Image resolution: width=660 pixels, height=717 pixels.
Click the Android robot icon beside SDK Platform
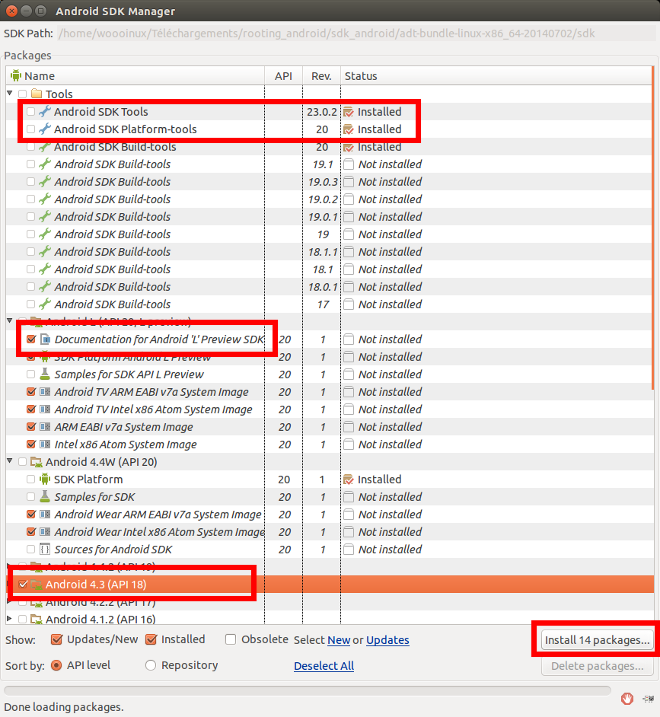click(45, 479)
